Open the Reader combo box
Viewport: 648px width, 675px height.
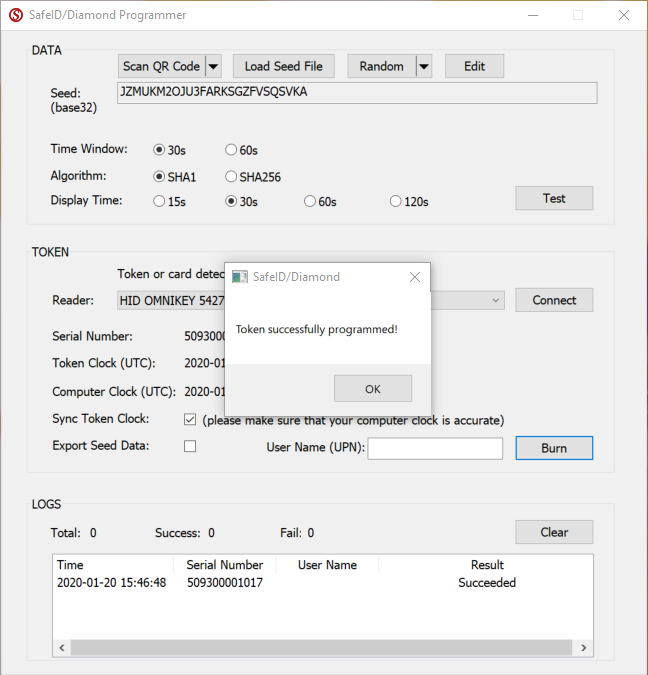(x=497, y=300)
